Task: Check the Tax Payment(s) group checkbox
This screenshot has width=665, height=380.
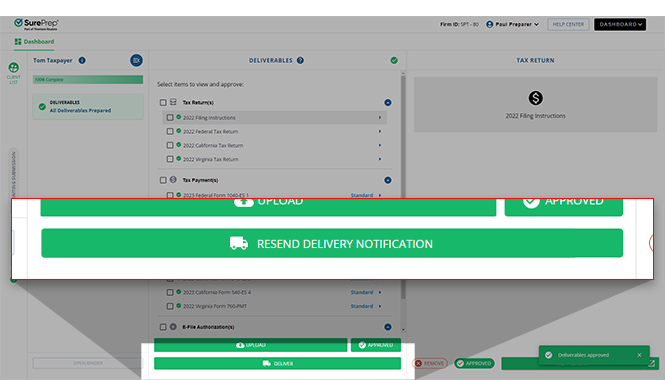Action: pyautogui.click(x=163, y=180)
